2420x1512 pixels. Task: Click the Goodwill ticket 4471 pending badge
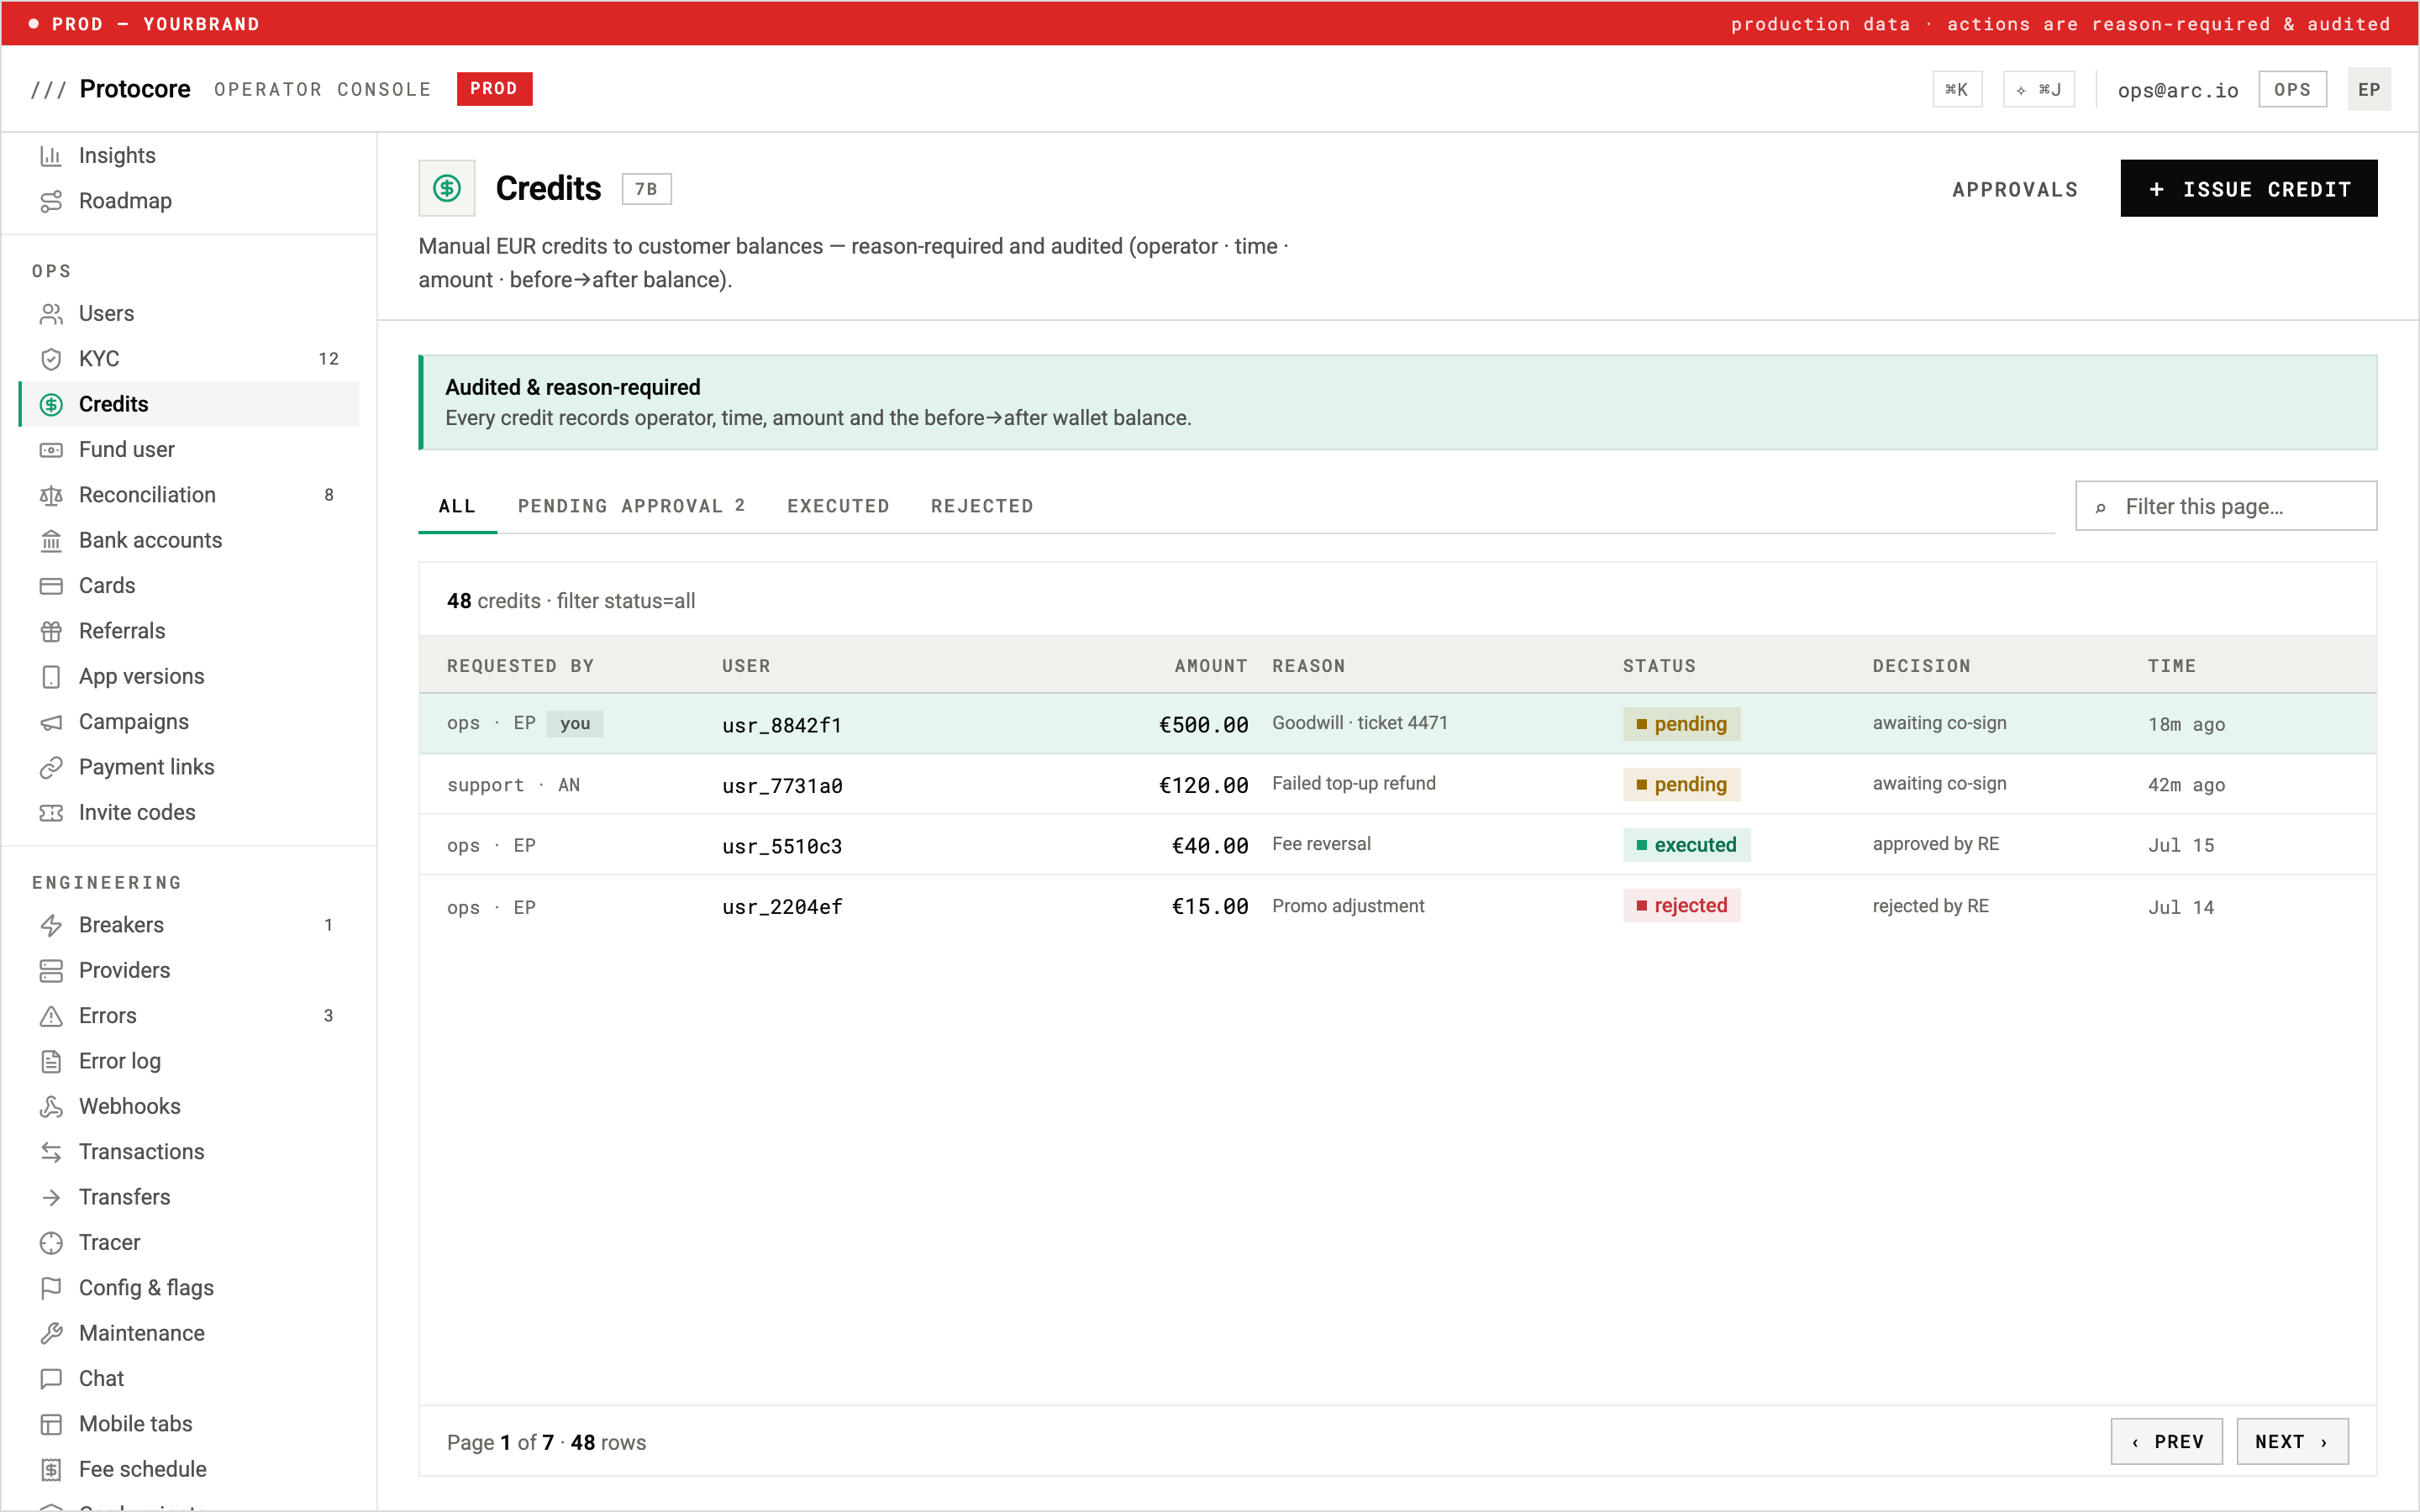pos(1682,724)
